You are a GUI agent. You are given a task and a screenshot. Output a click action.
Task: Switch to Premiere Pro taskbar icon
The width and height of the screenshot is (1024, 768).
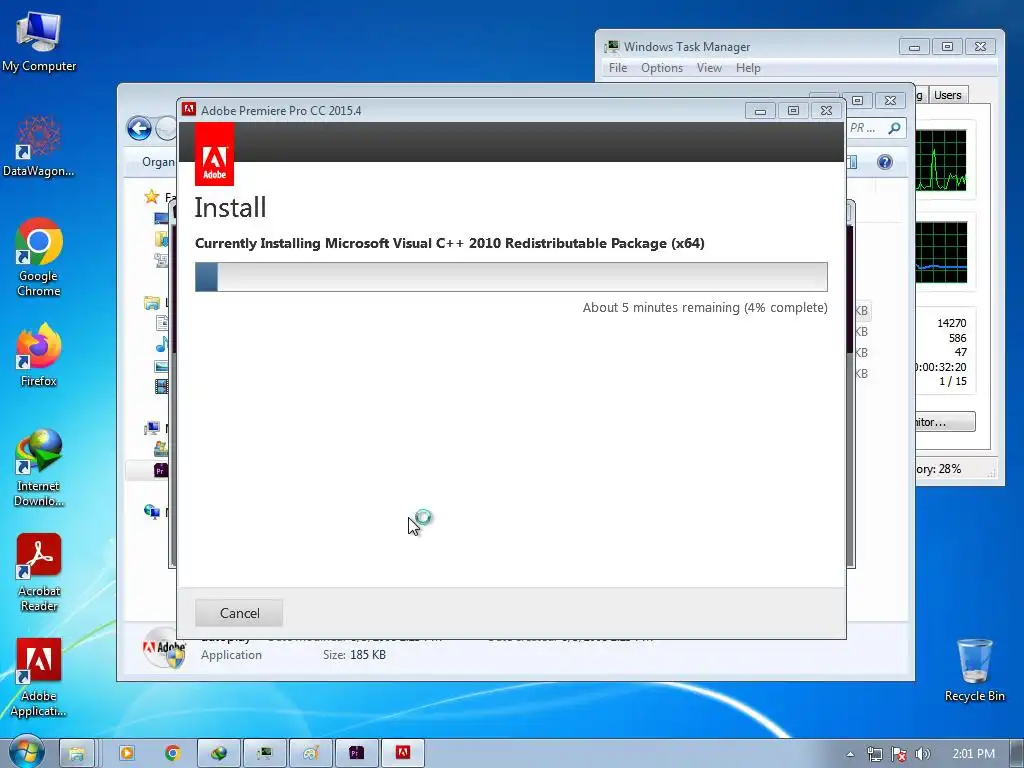[357, 753]
